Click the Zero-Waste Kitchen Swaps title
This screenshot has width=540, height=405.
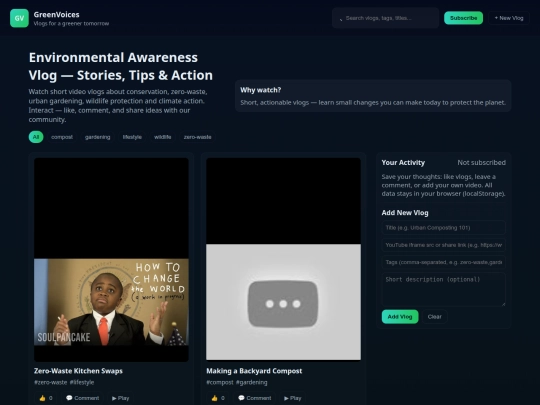click(78, 371)
